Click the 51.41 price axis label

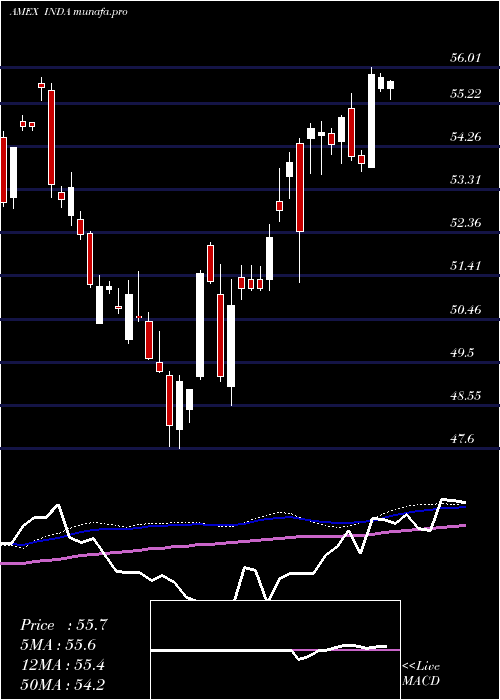click(466, 266)
